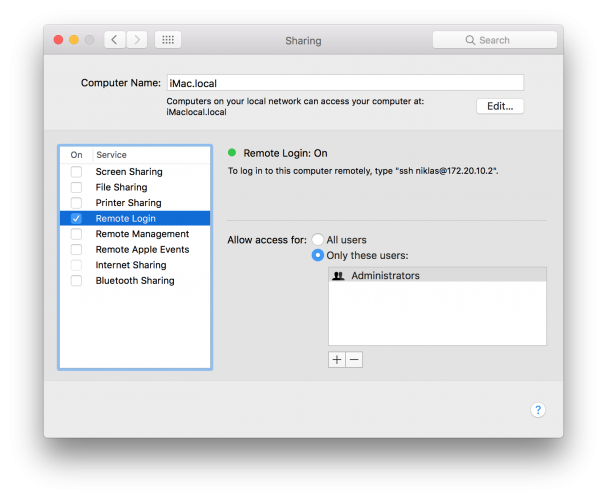The image size is (607, 500).
Task: Click the Edit… button
Action: coord(500,106)
